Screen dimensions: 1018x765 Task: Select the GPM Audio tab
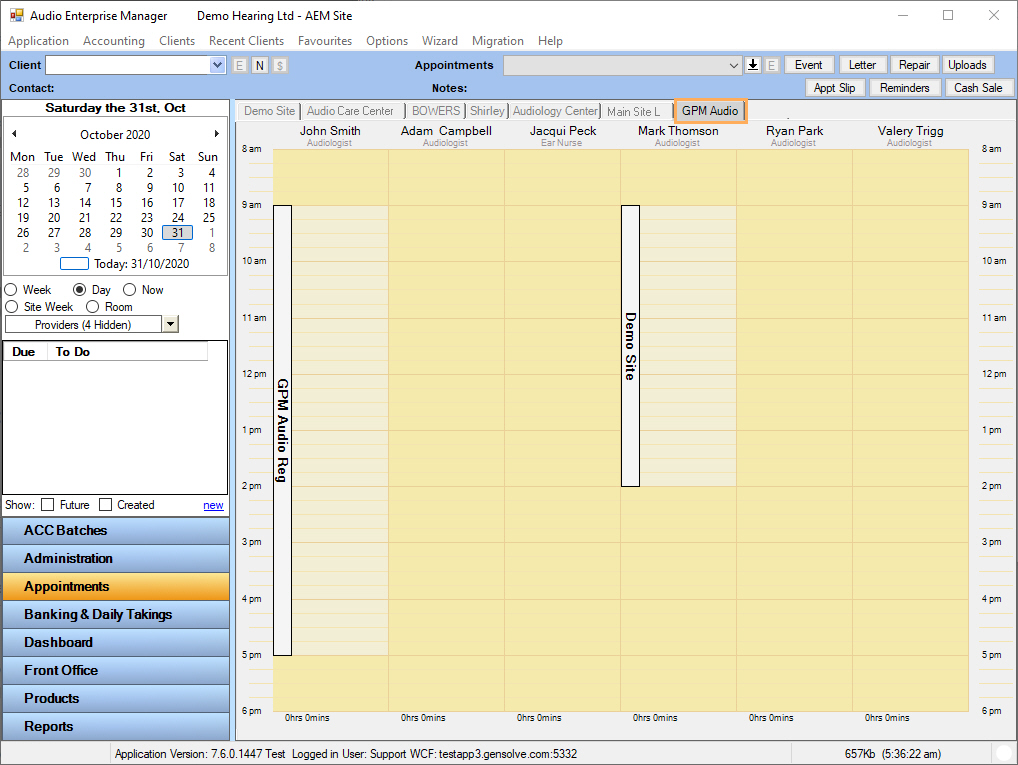click(710, 111)
